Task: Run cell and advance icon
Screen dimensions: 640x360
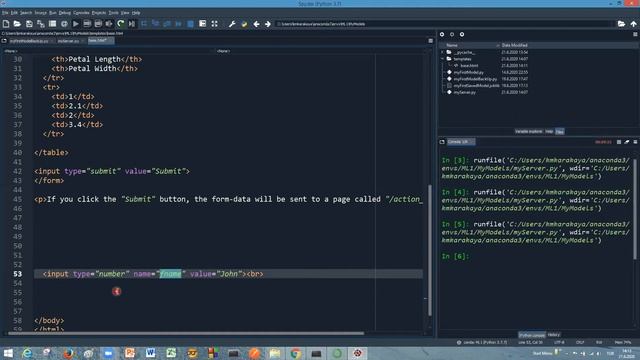Action: pyautogui.click(x=98, y=24)
